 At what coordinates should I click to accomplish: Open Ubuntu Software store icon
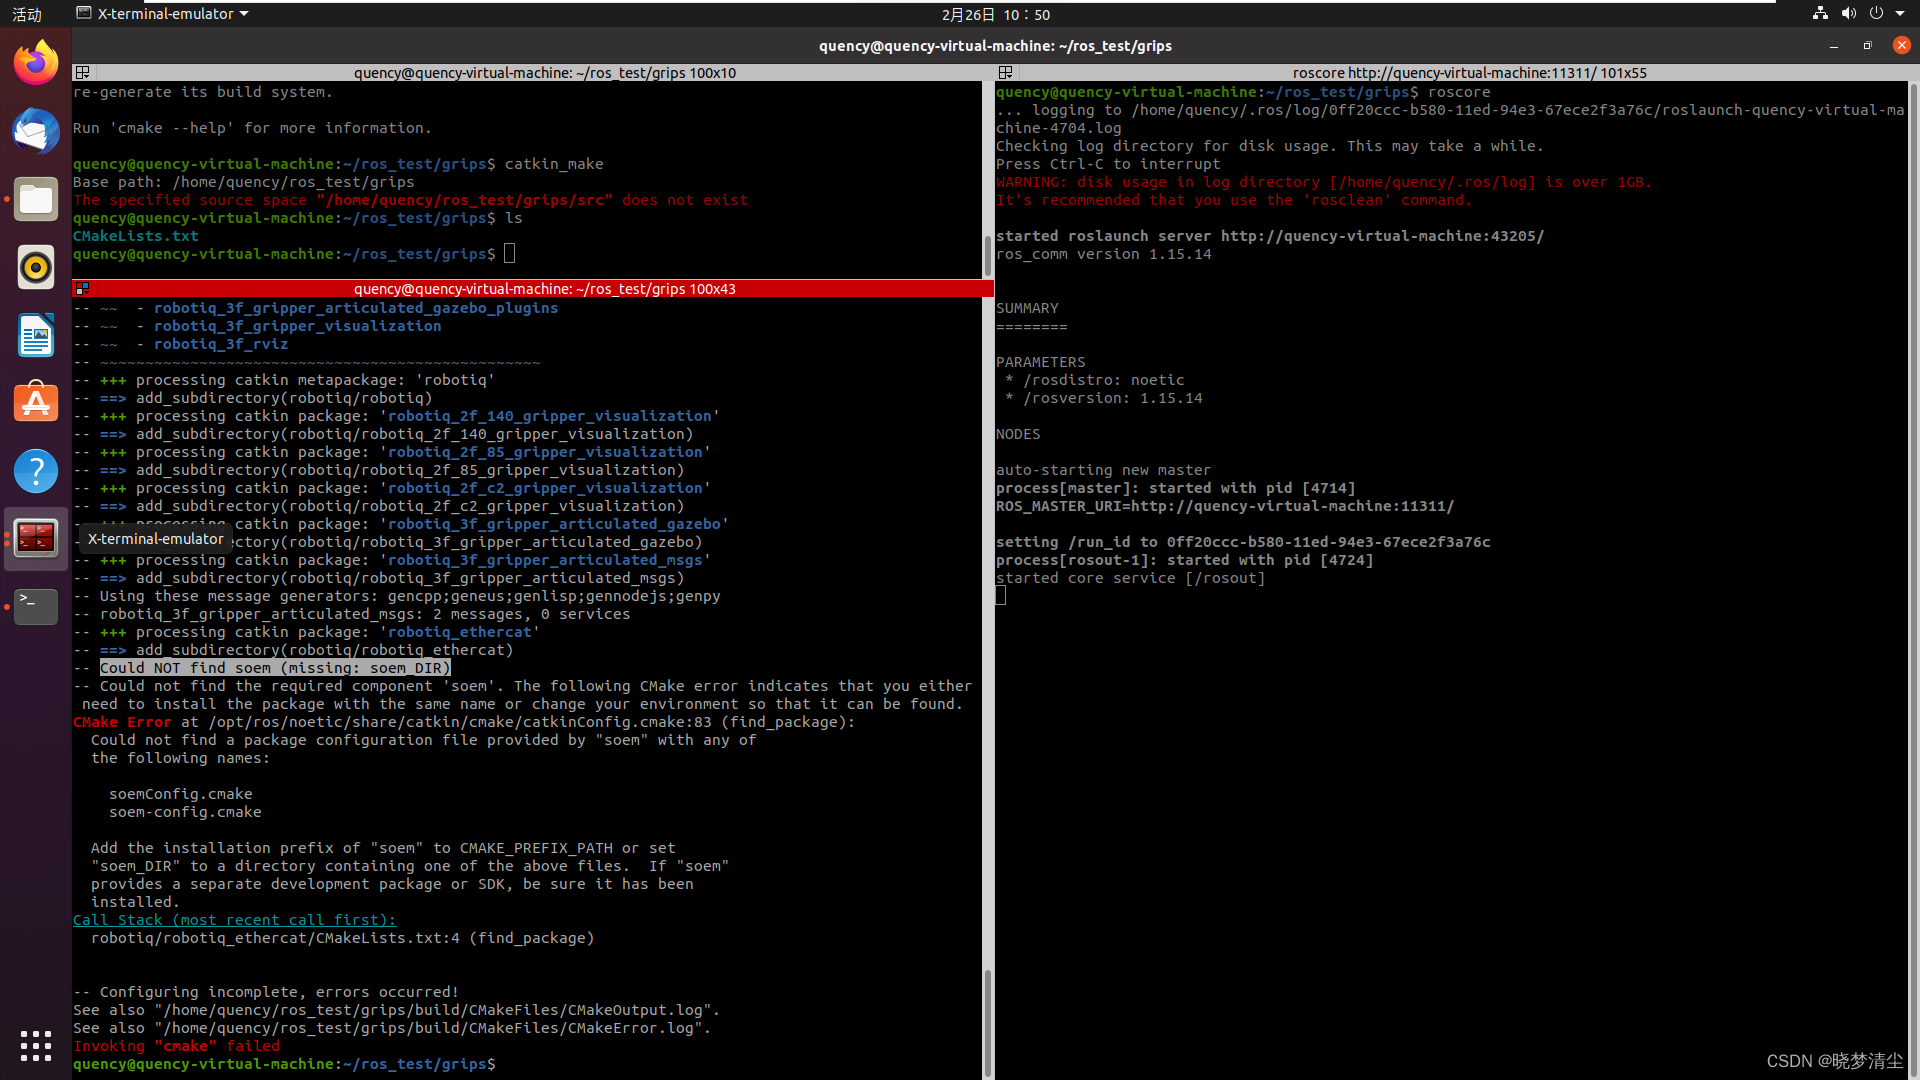tap(36, 403)
